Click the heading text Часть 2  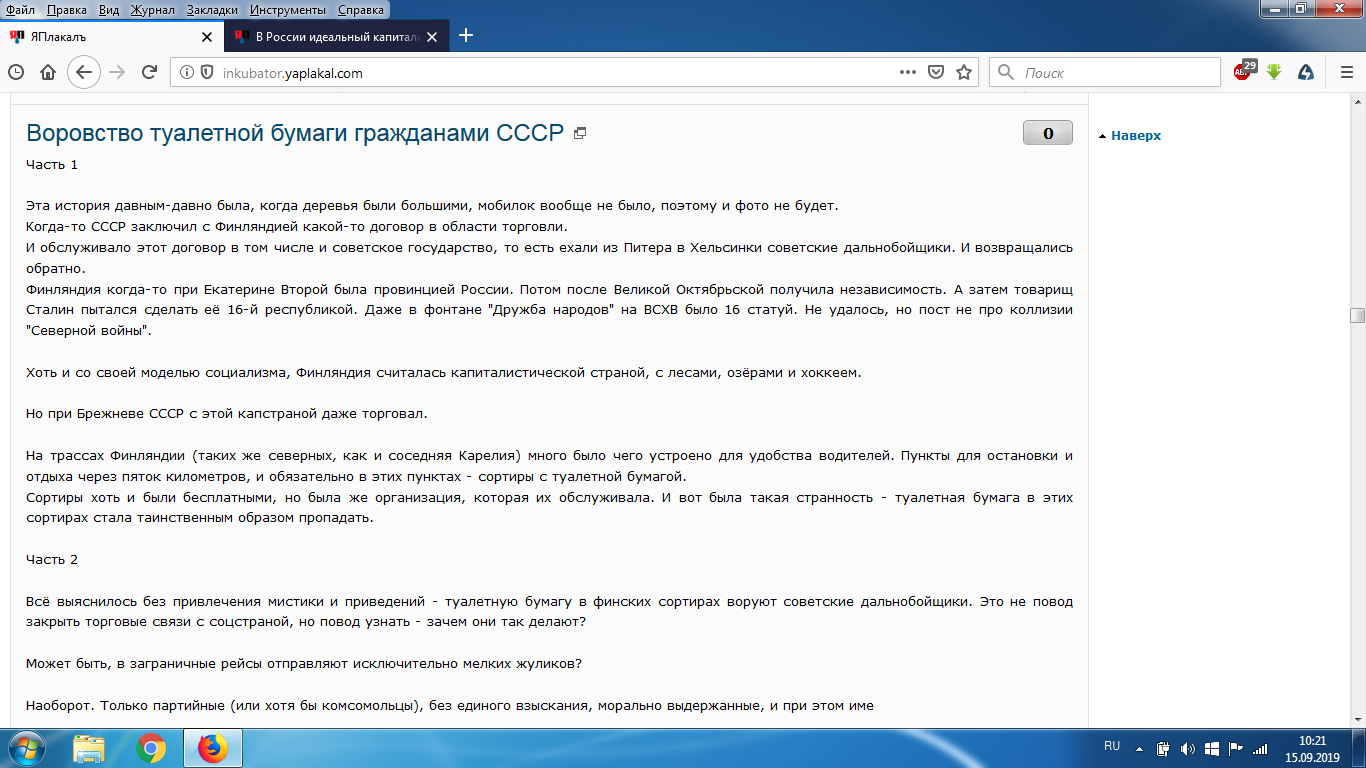[x=52, y=559]
